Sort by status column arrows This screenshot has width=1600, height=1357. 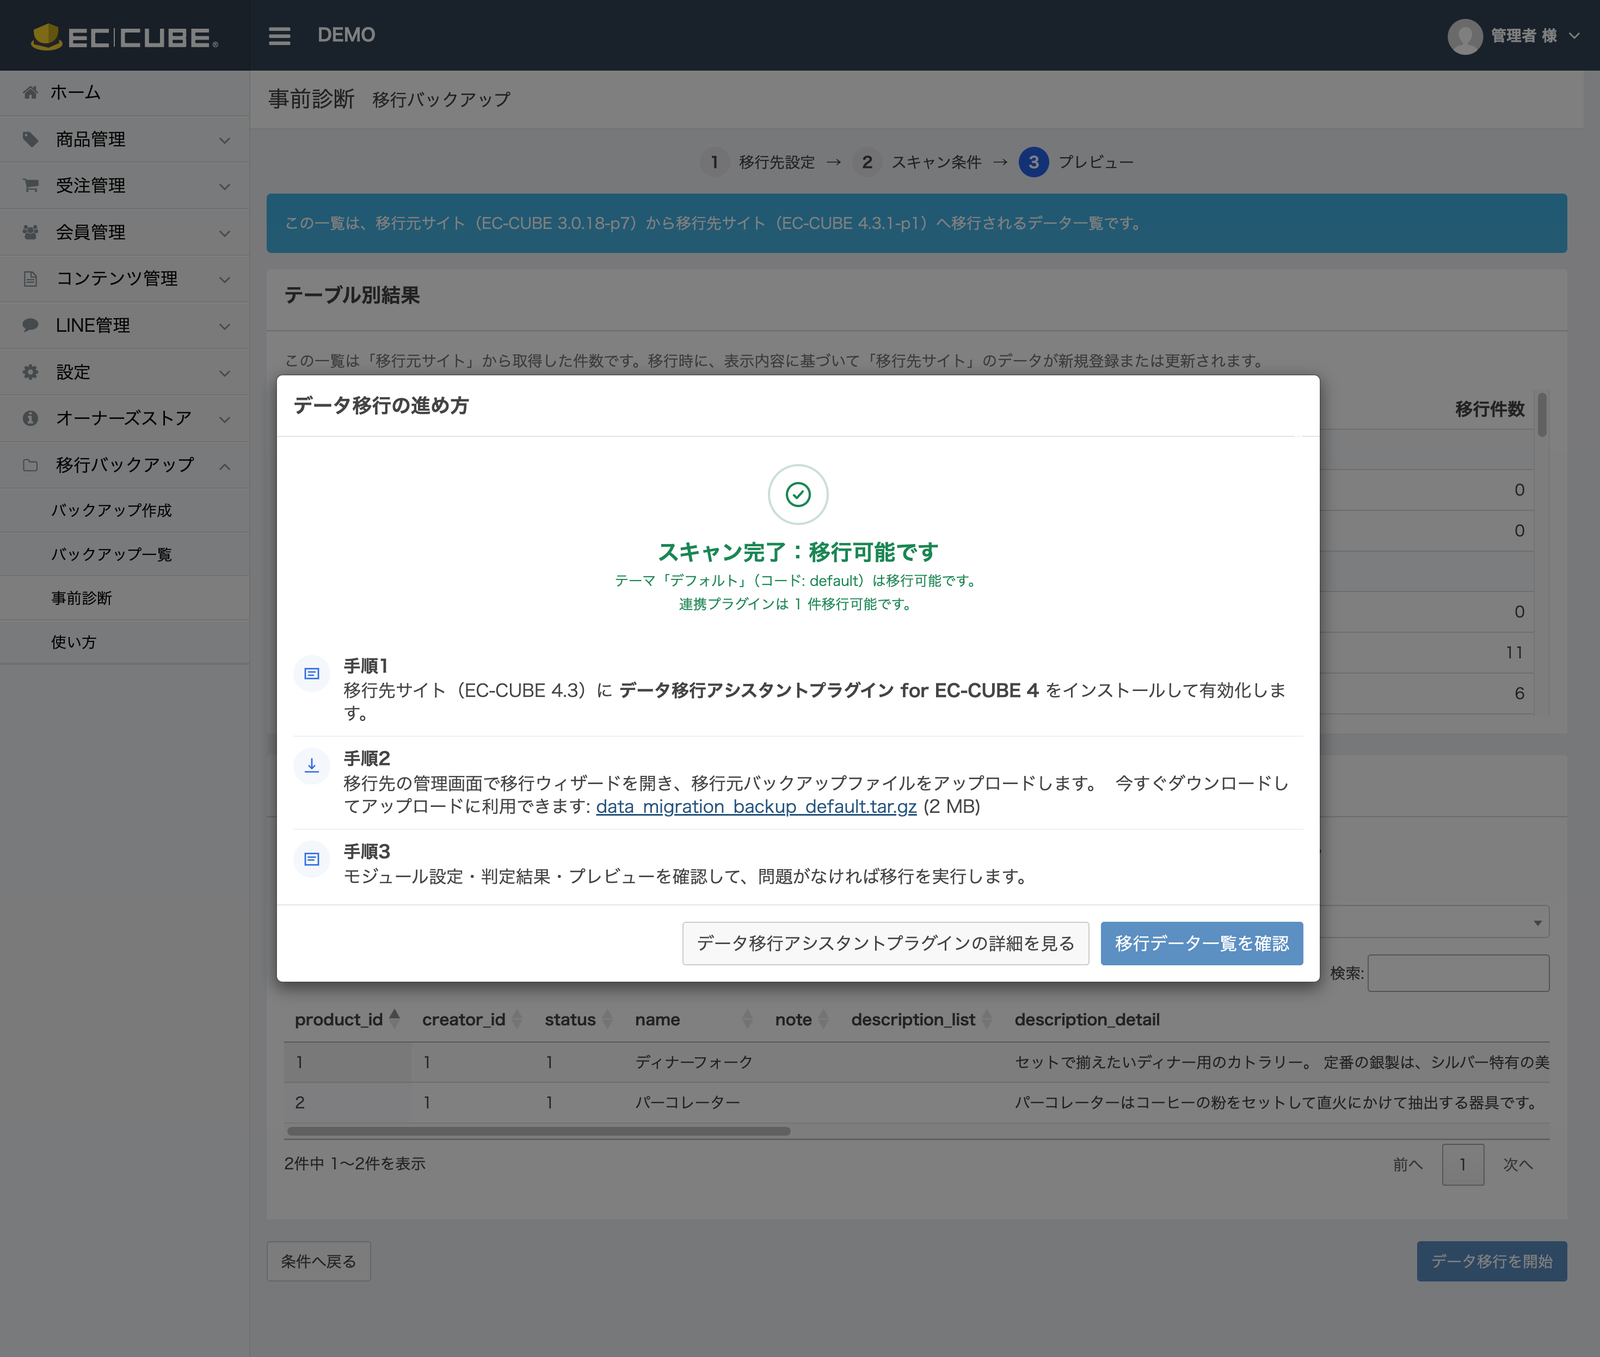point(607,1019)
